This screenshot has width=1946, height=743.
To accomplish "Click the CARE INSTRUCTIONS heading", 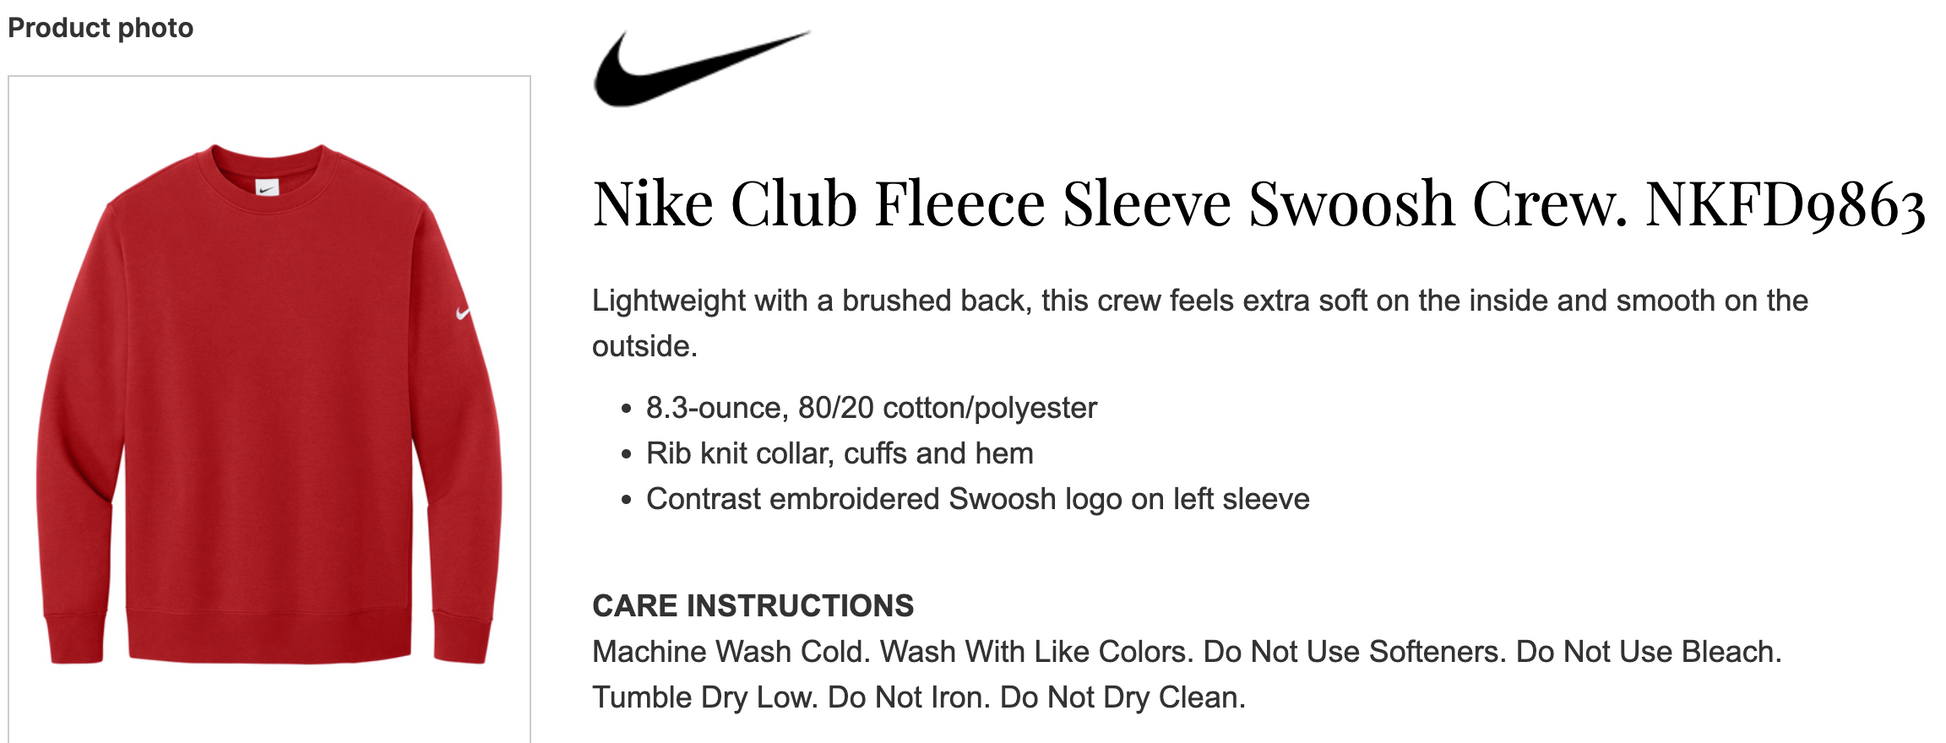I will (x=753, y=606).
